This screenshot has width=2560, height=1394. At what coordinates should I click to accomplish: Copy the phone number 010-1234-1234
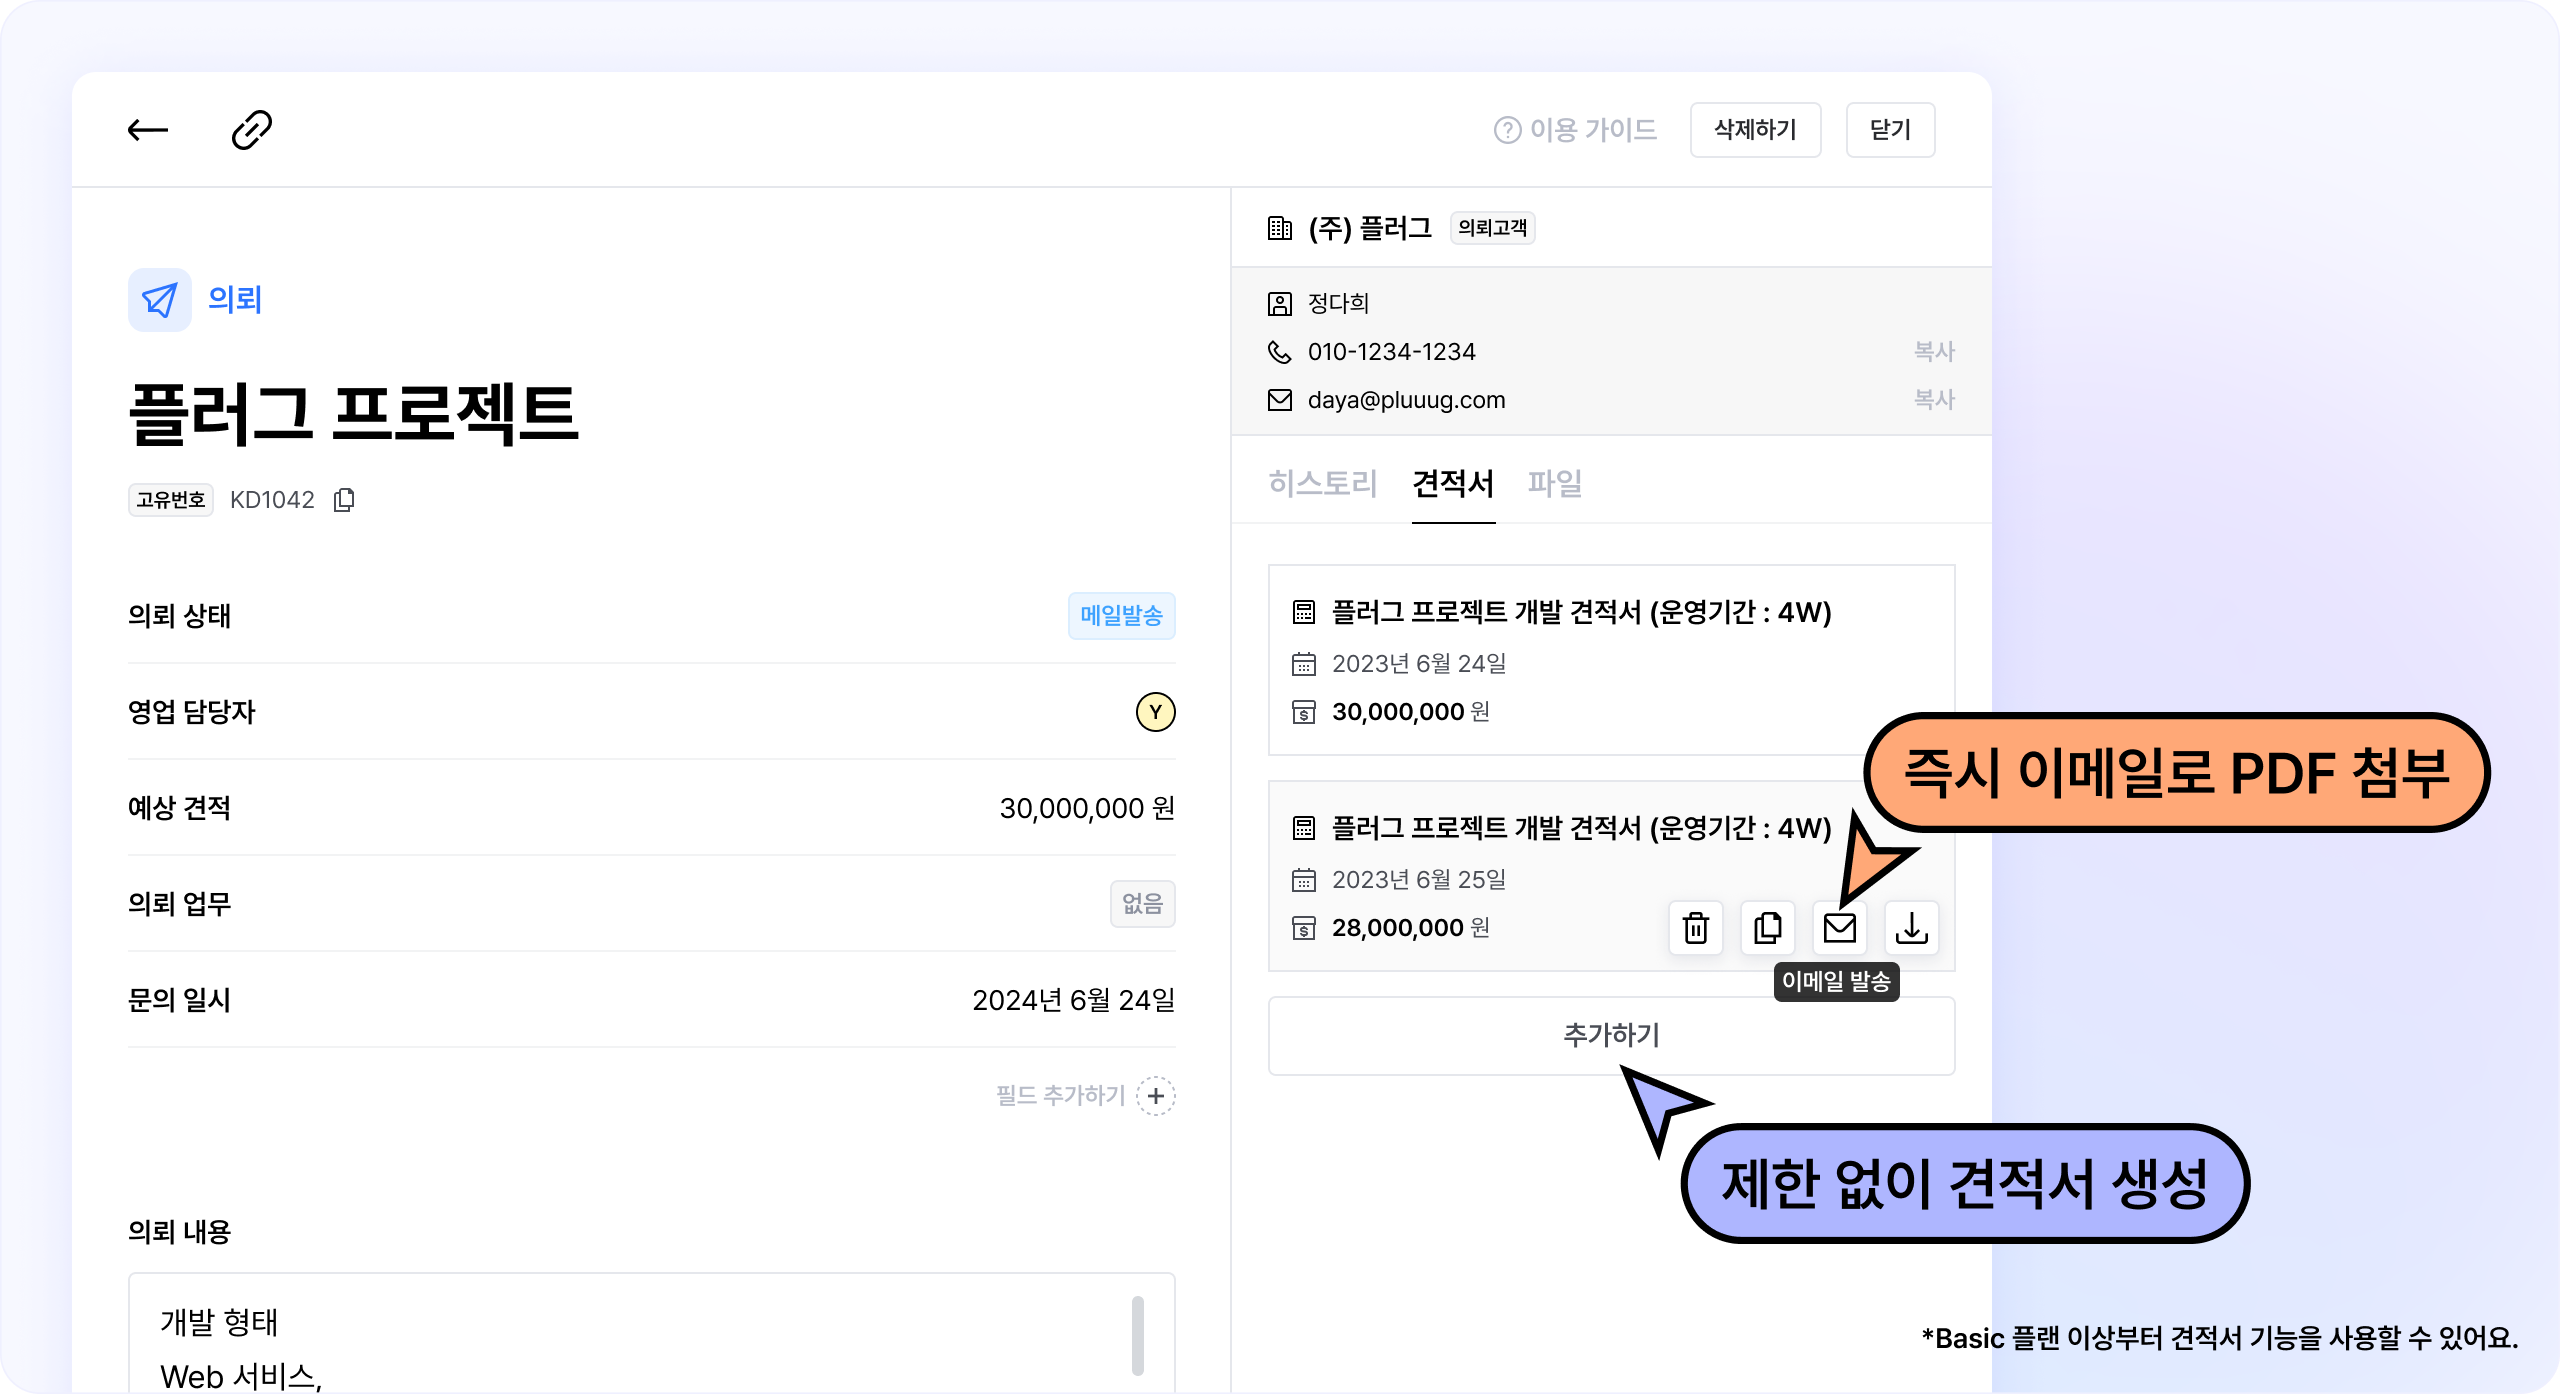tap(1933, 352)
